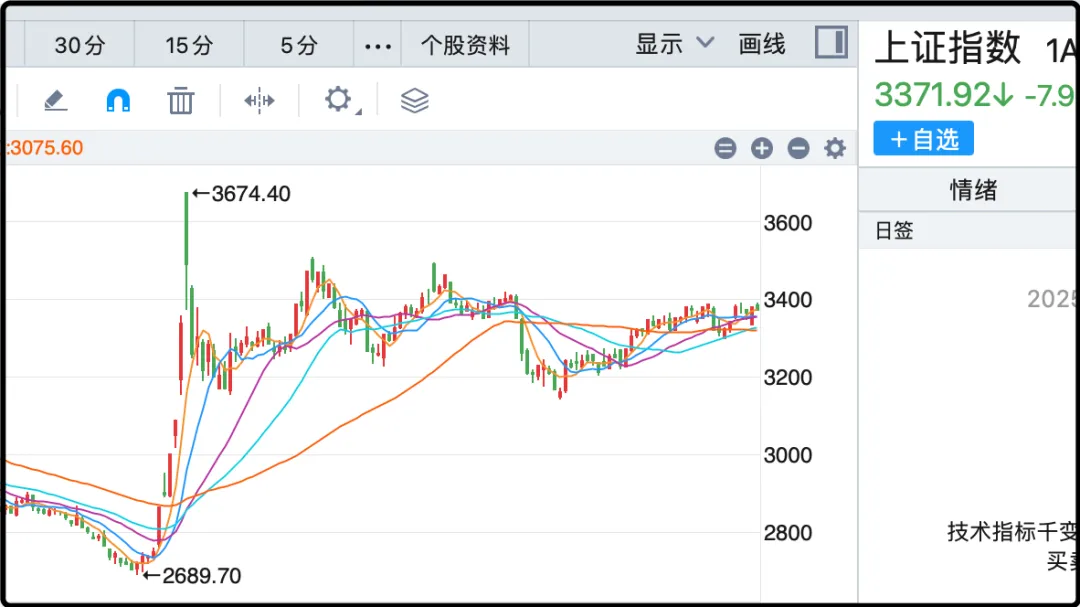Switch to the 30分 period tab

click(80, 45)
